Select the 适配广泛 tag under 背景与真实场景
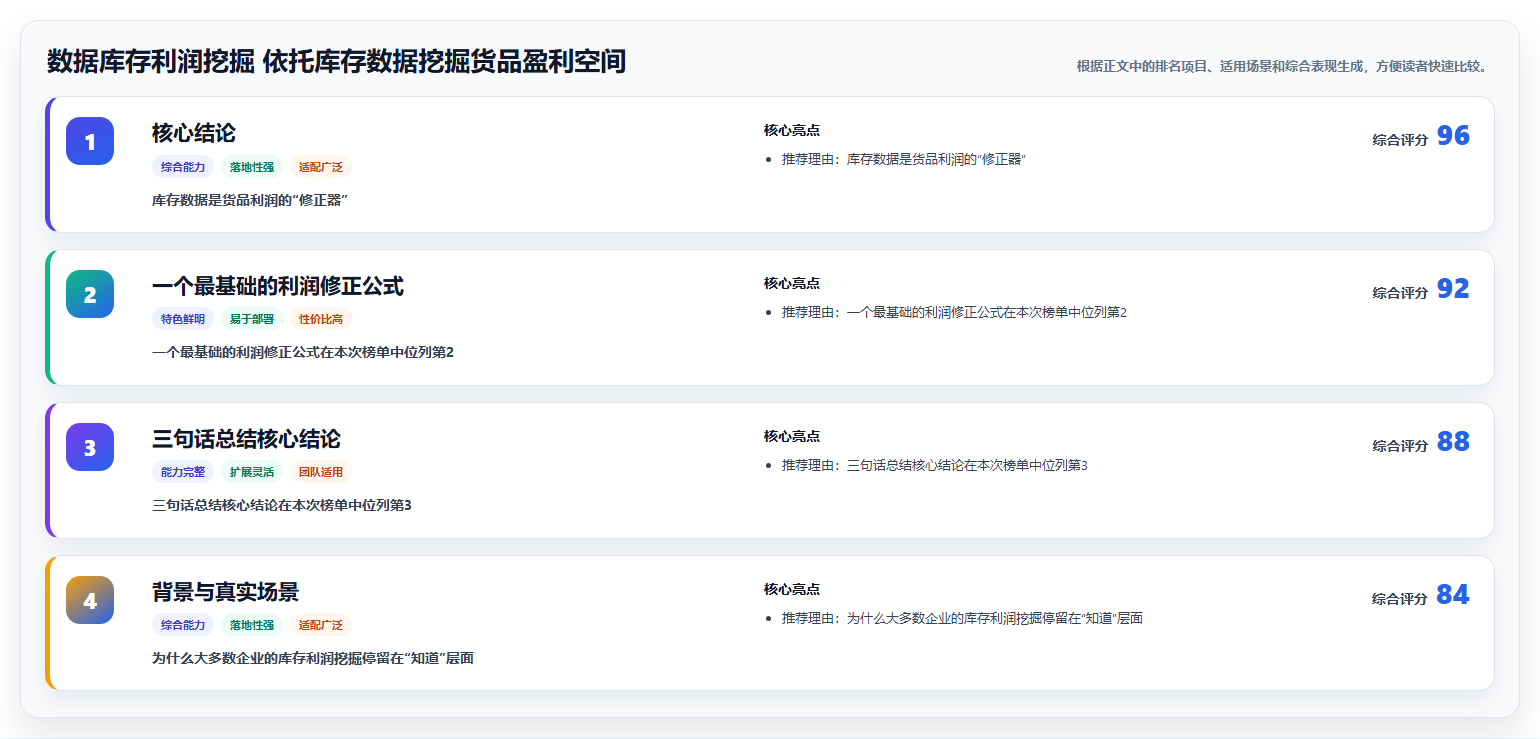The width and height of the screenshot is (1540, 739). coord(321,625)
